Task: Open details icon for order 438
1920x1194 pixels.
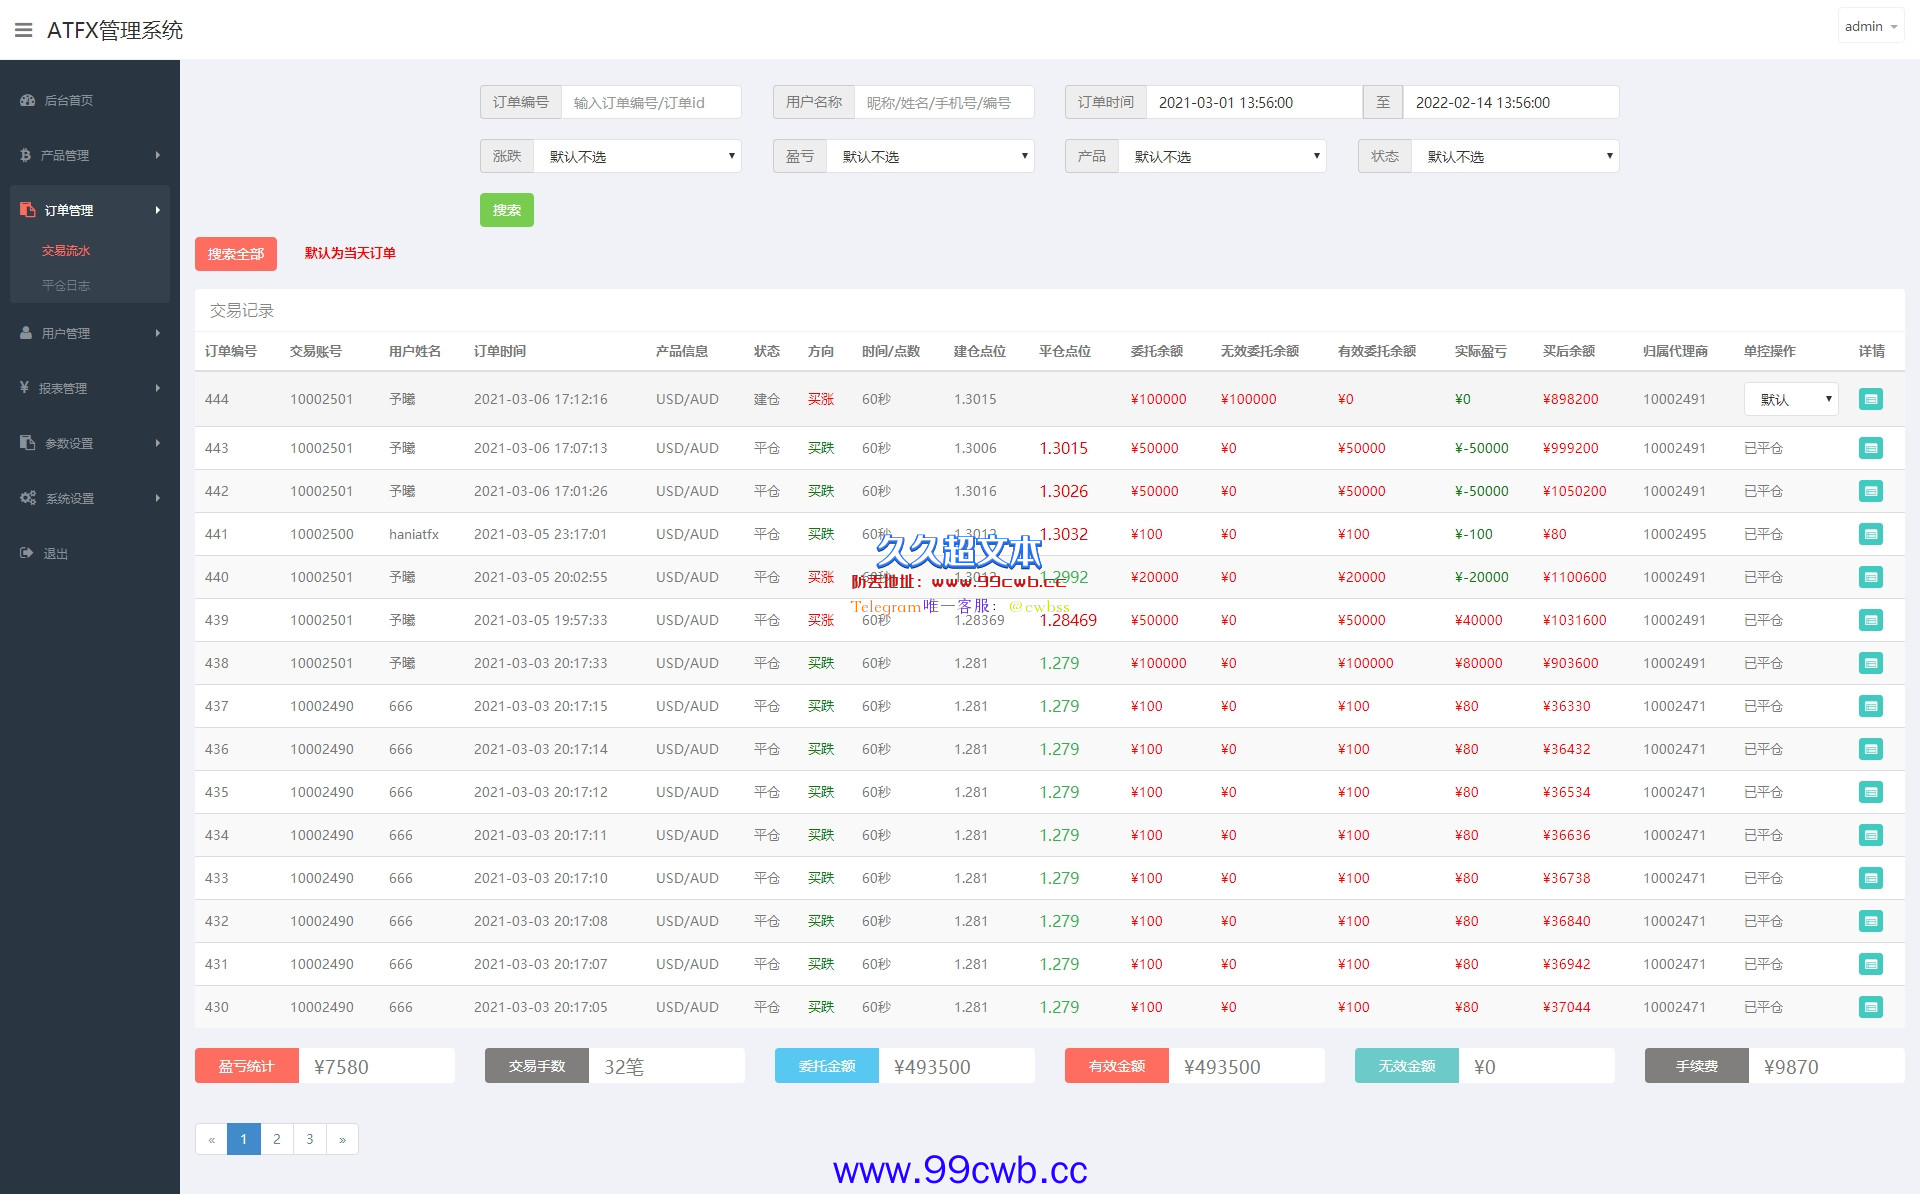Action: [x=1870, y=663]
